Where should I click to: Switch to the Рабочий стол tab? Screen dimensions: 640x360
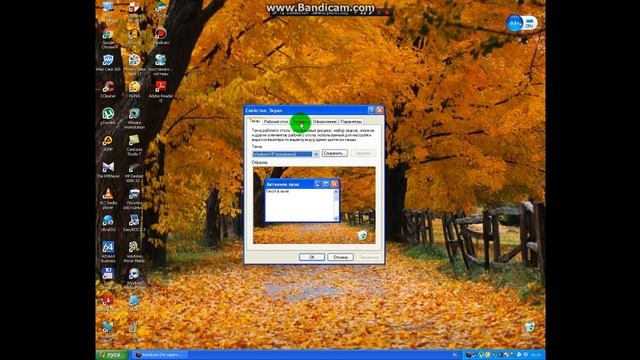pyautogui.click(x=276, y=122)
